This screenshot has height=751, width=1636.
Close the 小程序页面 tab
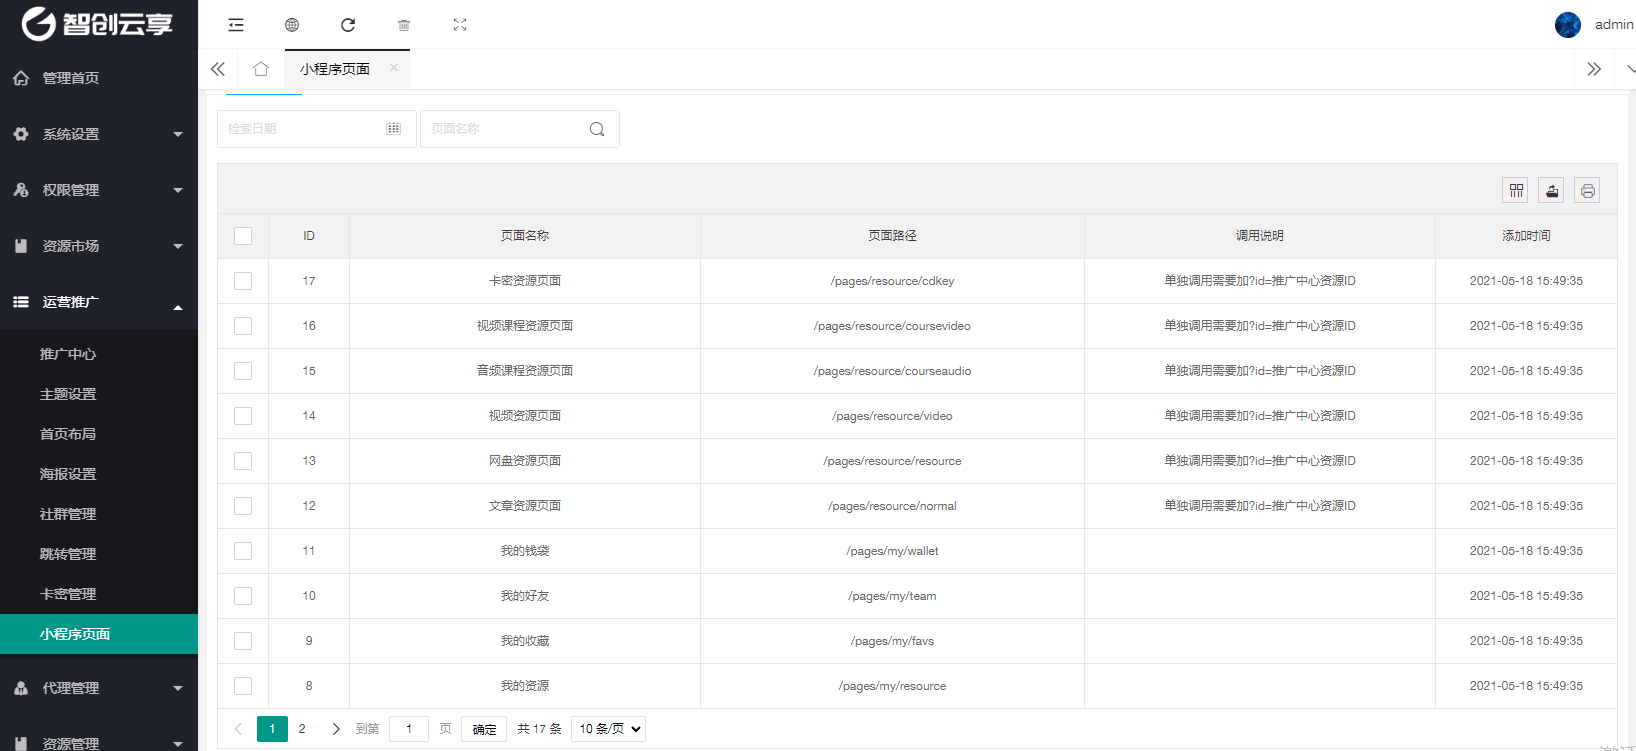coord(394,68)
